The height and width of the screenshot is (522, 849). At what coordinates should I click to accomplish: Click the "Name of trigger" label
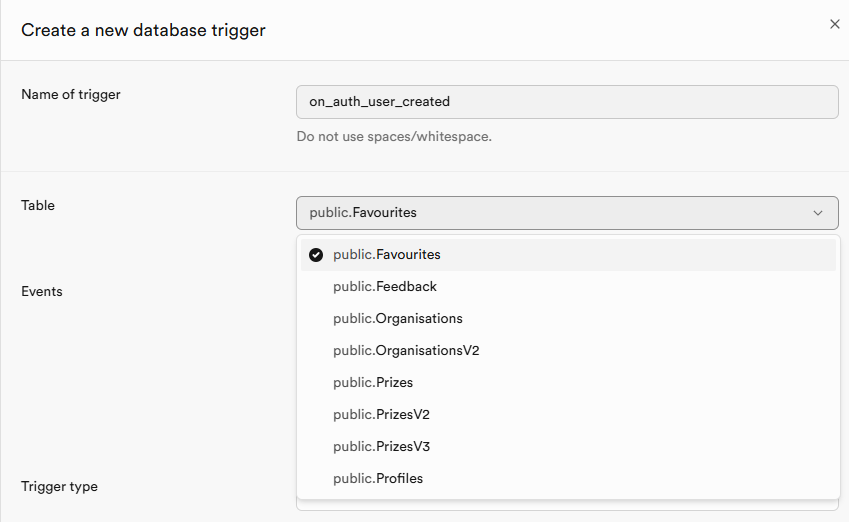click(71, 95)
